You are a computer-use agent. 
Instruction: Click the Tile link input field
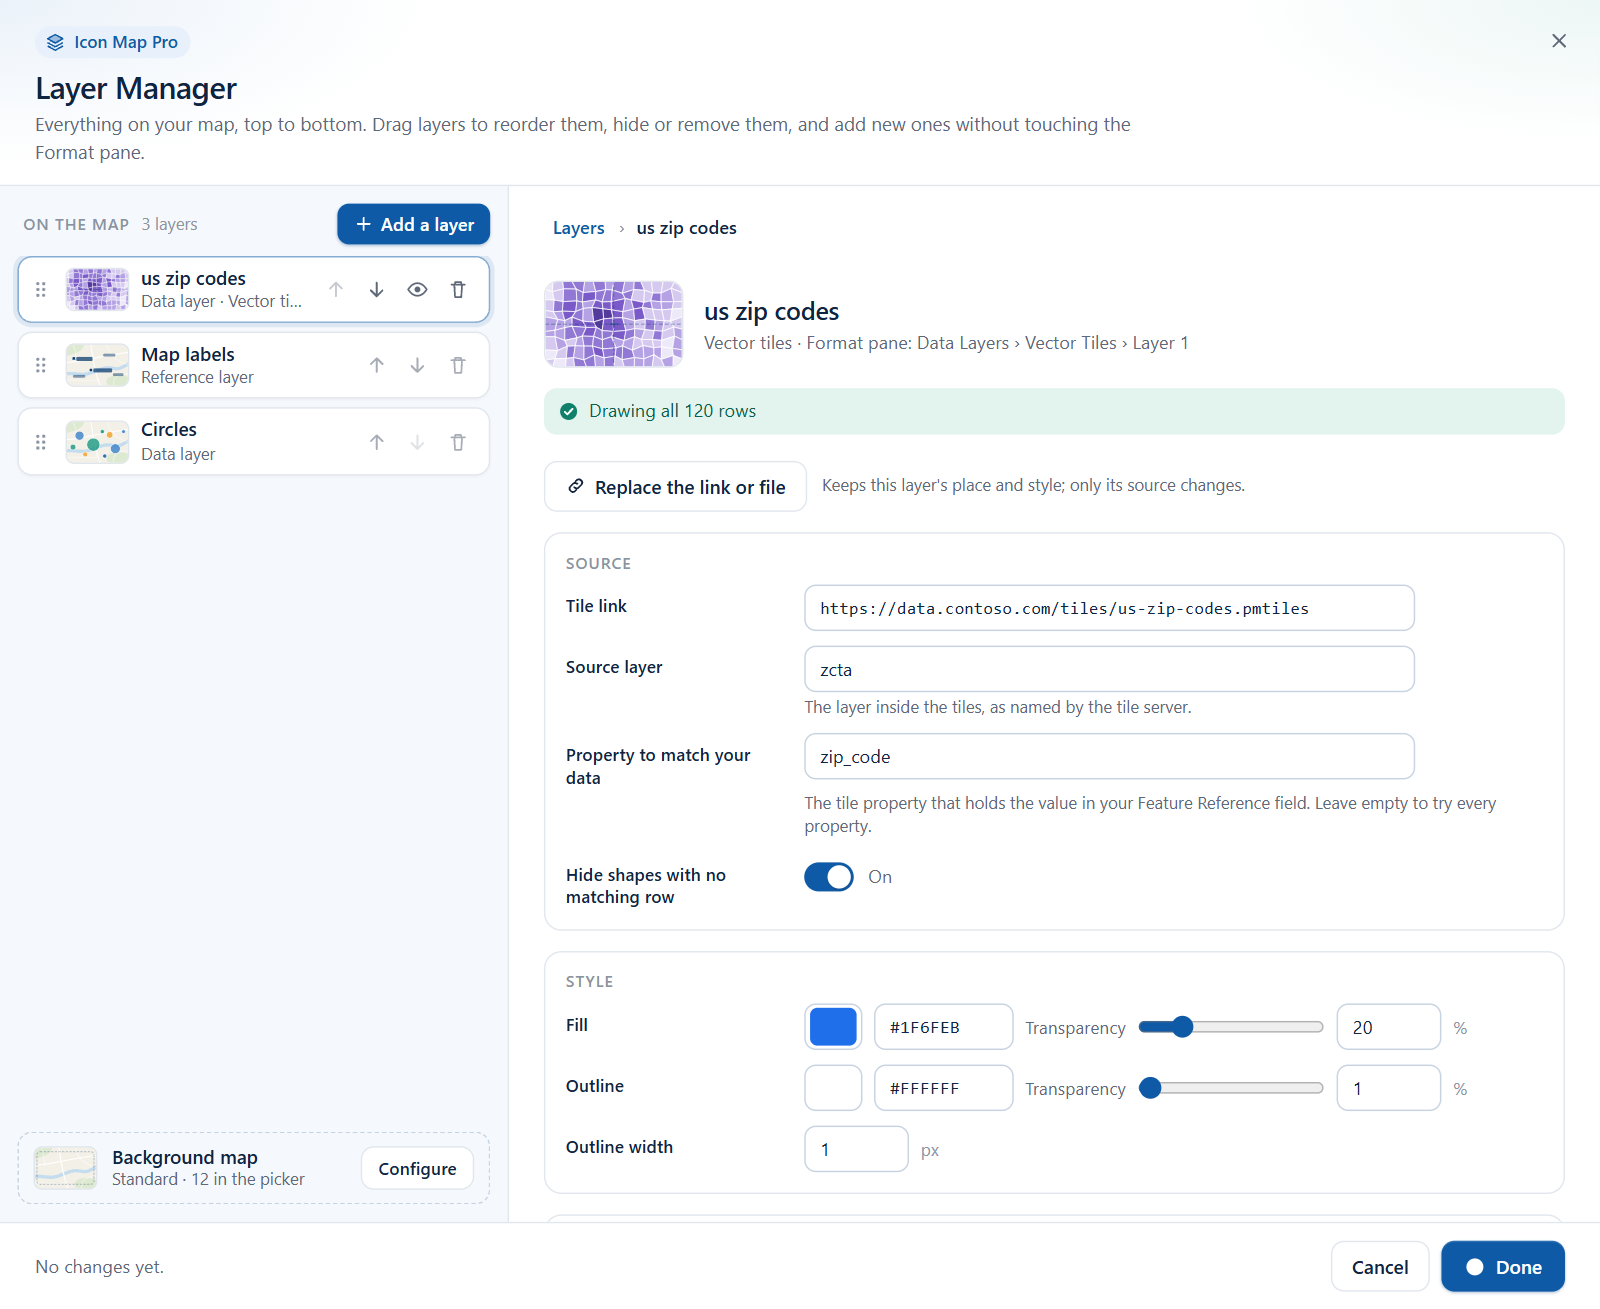pyautogui.click(x=1109, y=608)
